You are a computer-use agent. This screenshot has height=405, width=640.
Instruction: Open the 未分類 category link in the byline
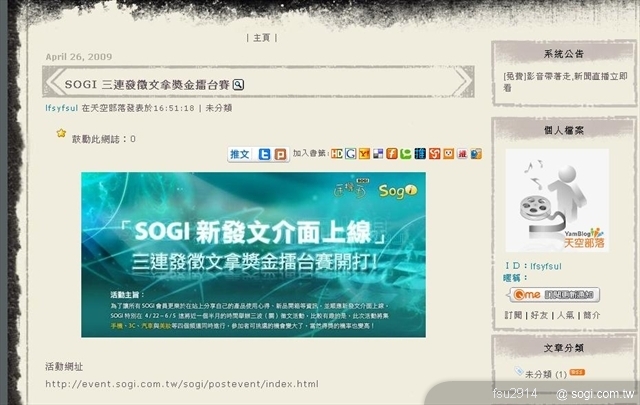coord(219,108)
